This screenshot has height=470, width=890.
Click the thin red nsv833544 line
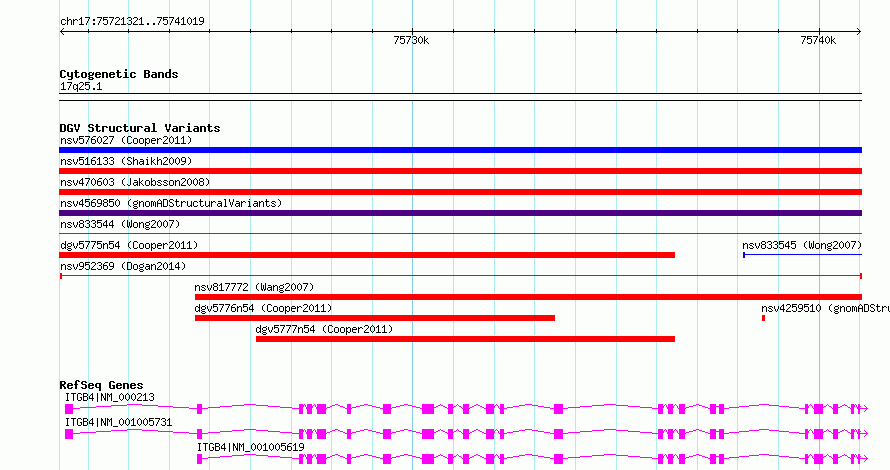(460, 234)
